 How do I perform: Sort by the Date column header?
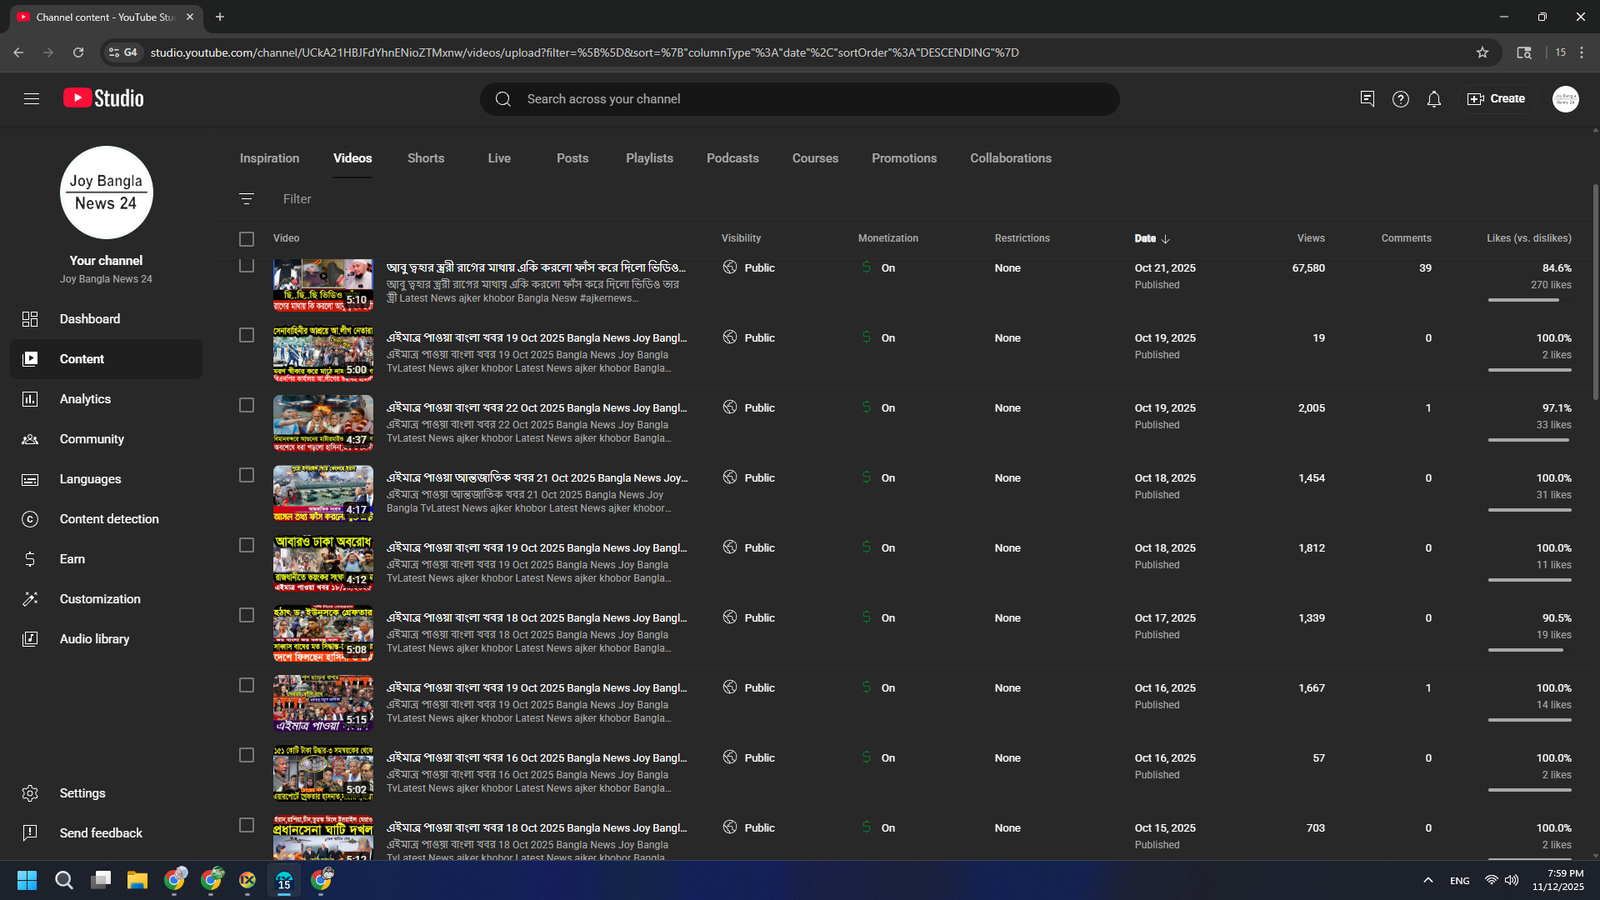tap(1145, 238)
